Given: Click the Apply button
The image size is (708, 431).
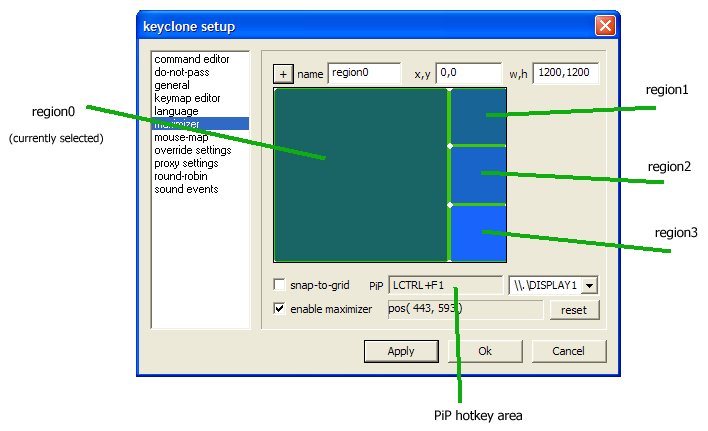Looking at the screenshot, I should coord(401,351).
